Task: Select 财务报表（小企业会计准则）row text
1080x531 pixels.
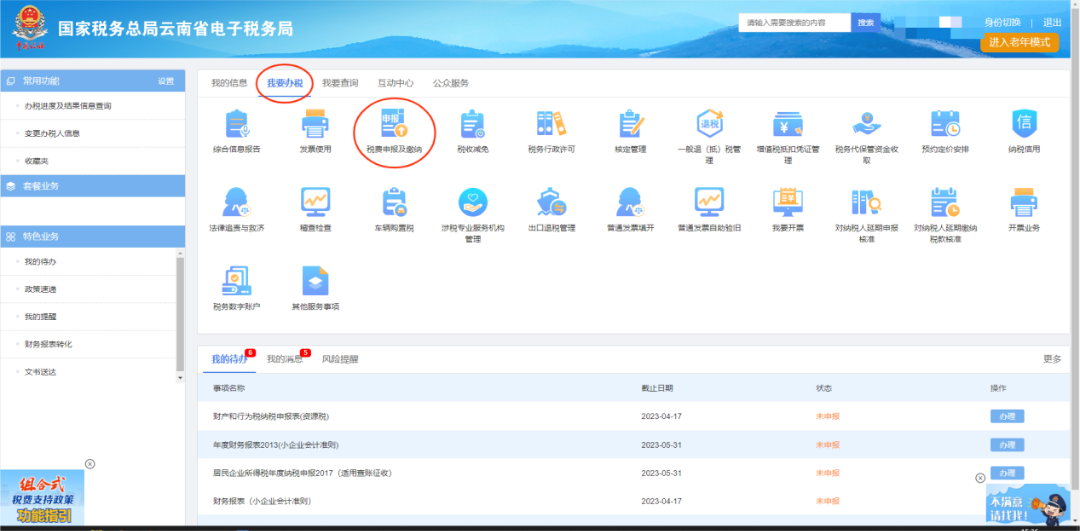Action: point(262,501)
